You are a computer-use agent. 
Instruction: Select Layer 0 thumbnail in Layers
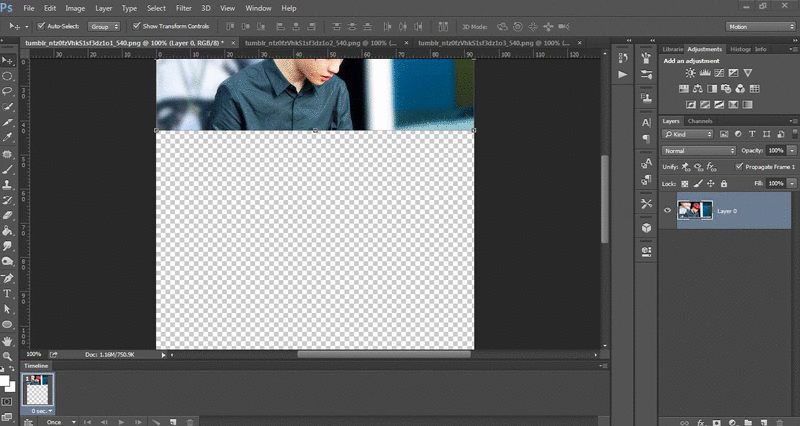pyautogui.click(x=695, y=210)
